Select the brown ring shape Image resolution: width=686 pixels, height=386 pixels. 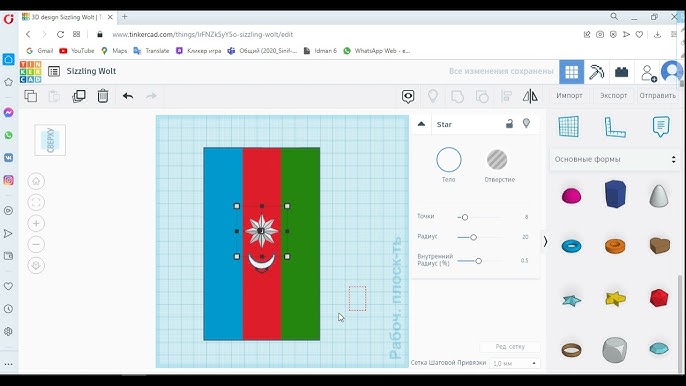pyautogui.click(x=571, y=350)
